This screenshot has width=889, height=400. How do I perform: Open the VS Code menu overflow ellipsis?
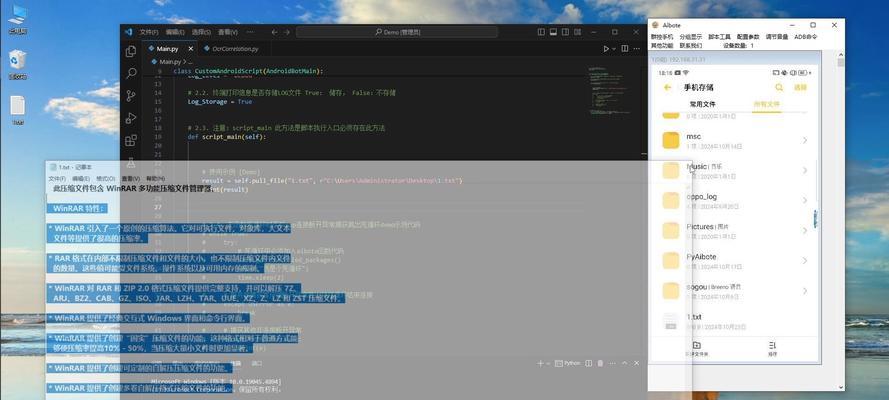click(251, 32)
